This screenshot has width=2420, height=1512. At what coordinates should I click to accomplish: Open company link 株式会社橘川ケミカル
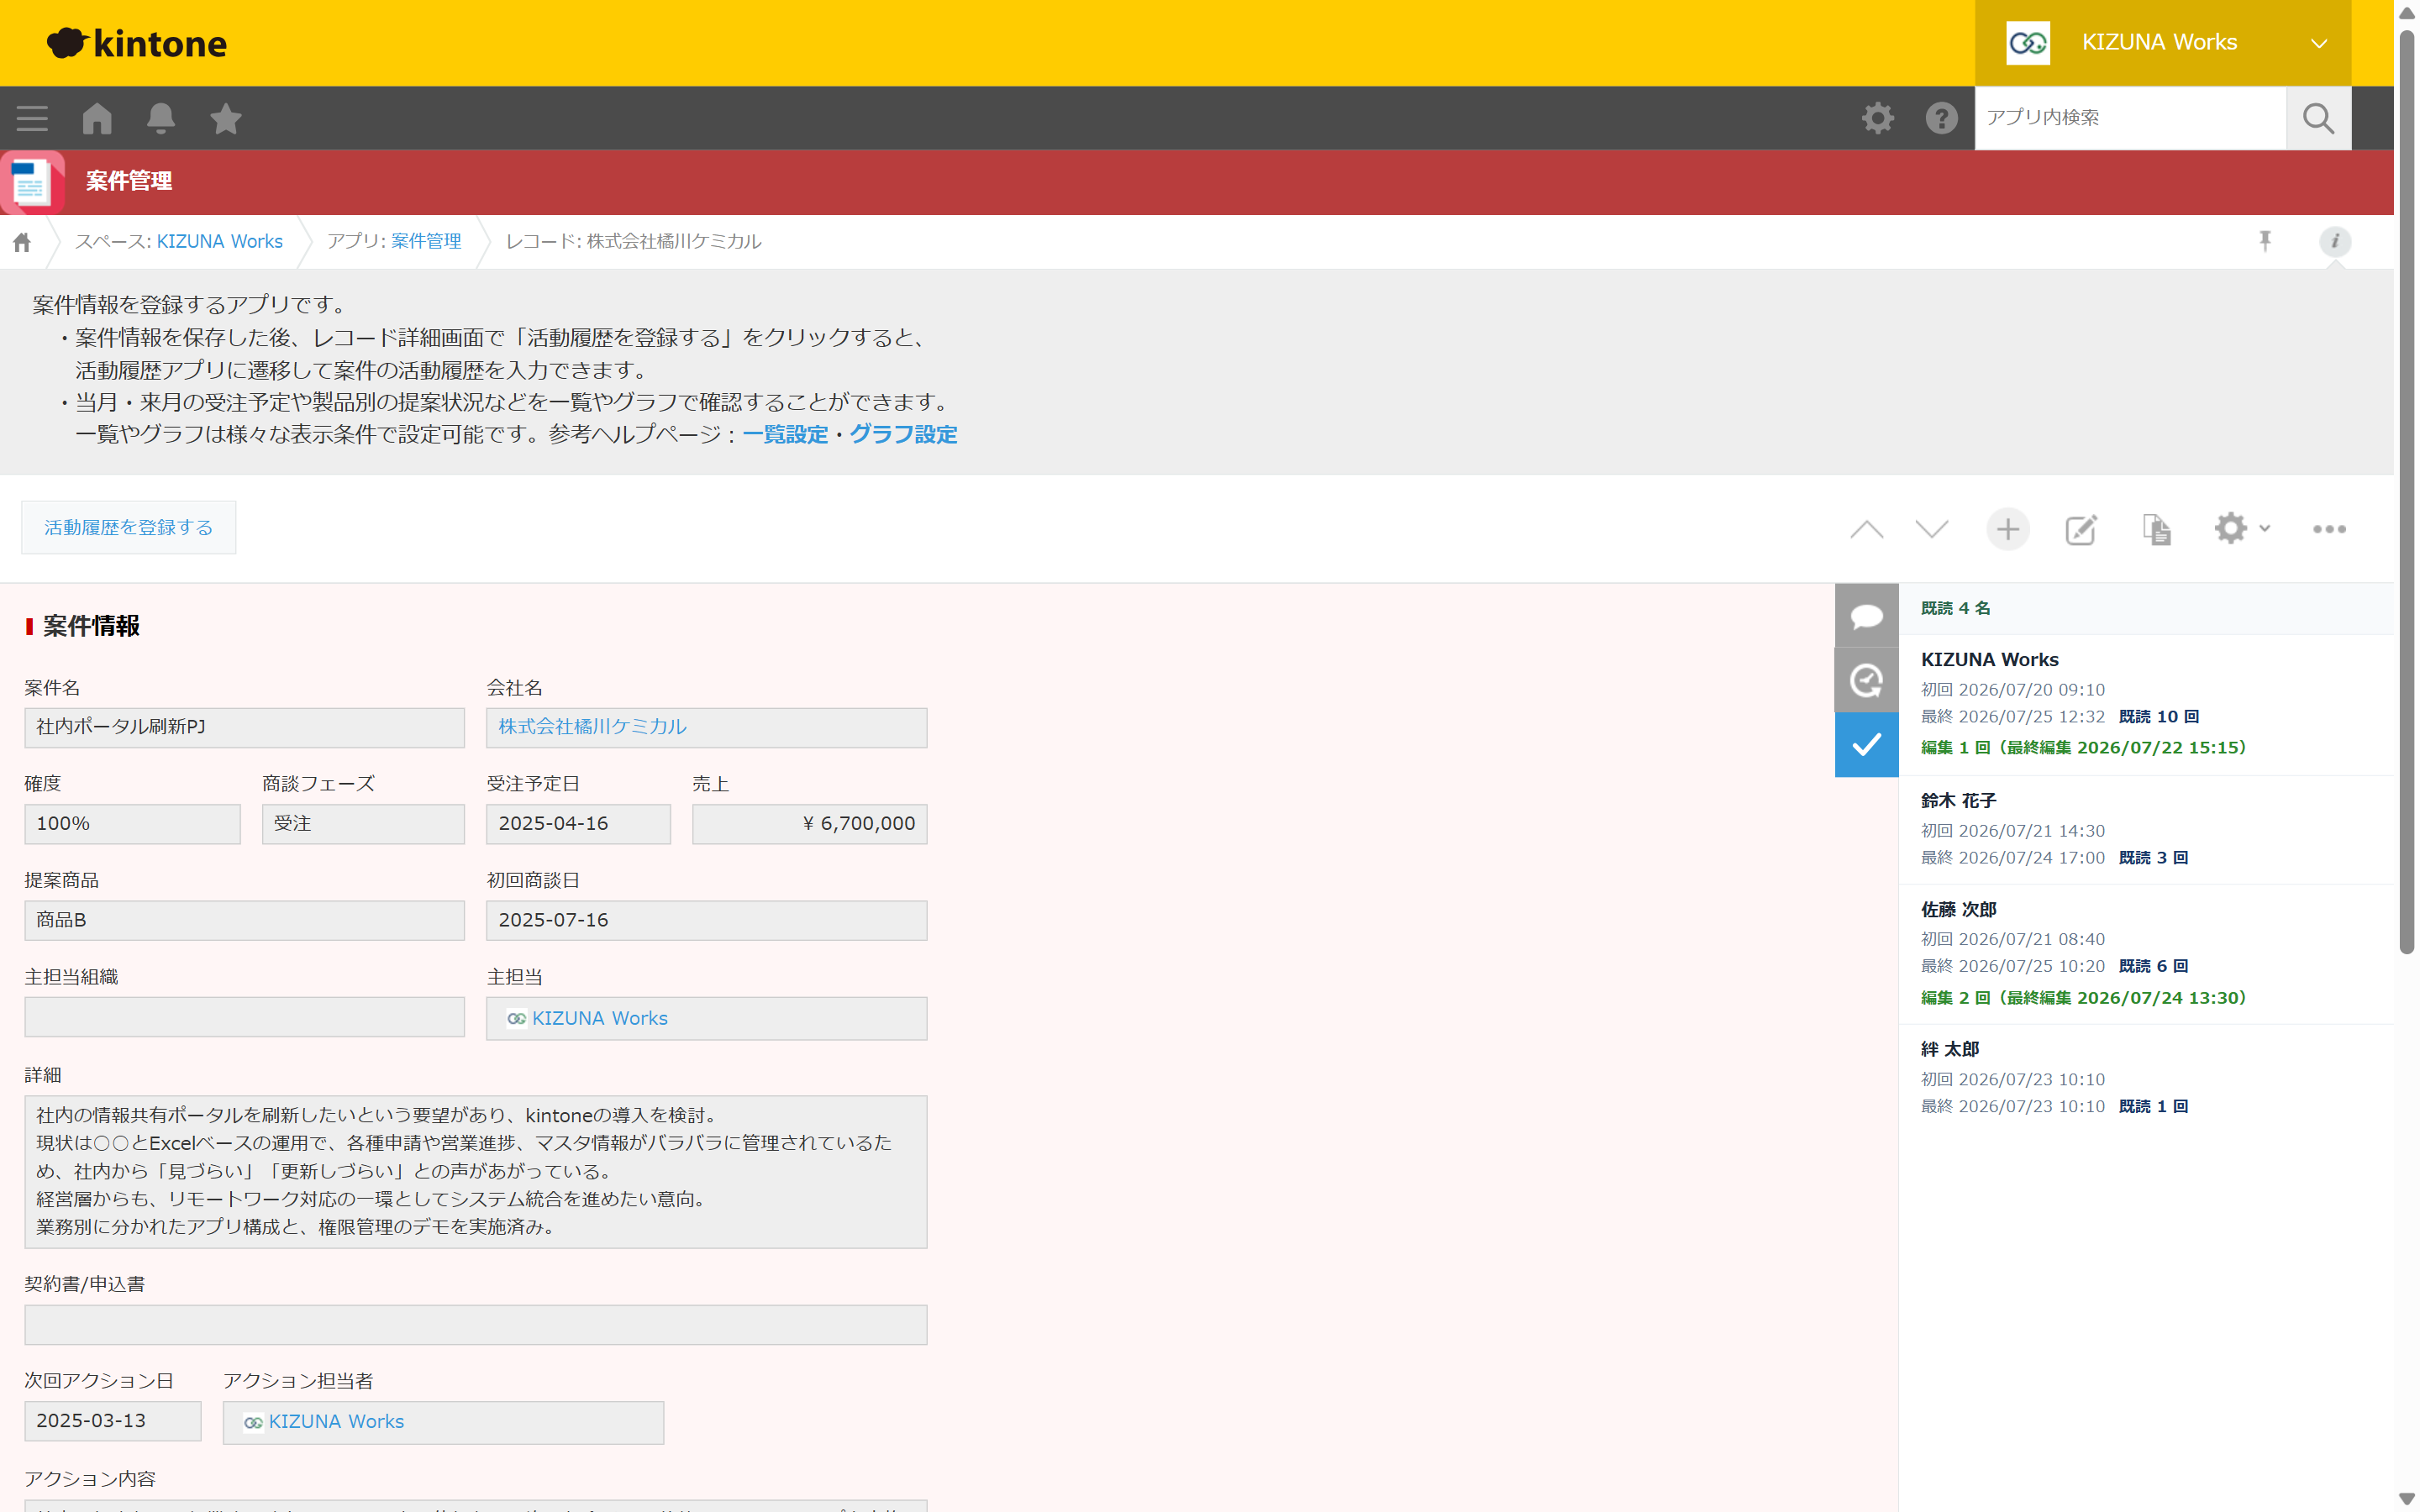point(592,726)
